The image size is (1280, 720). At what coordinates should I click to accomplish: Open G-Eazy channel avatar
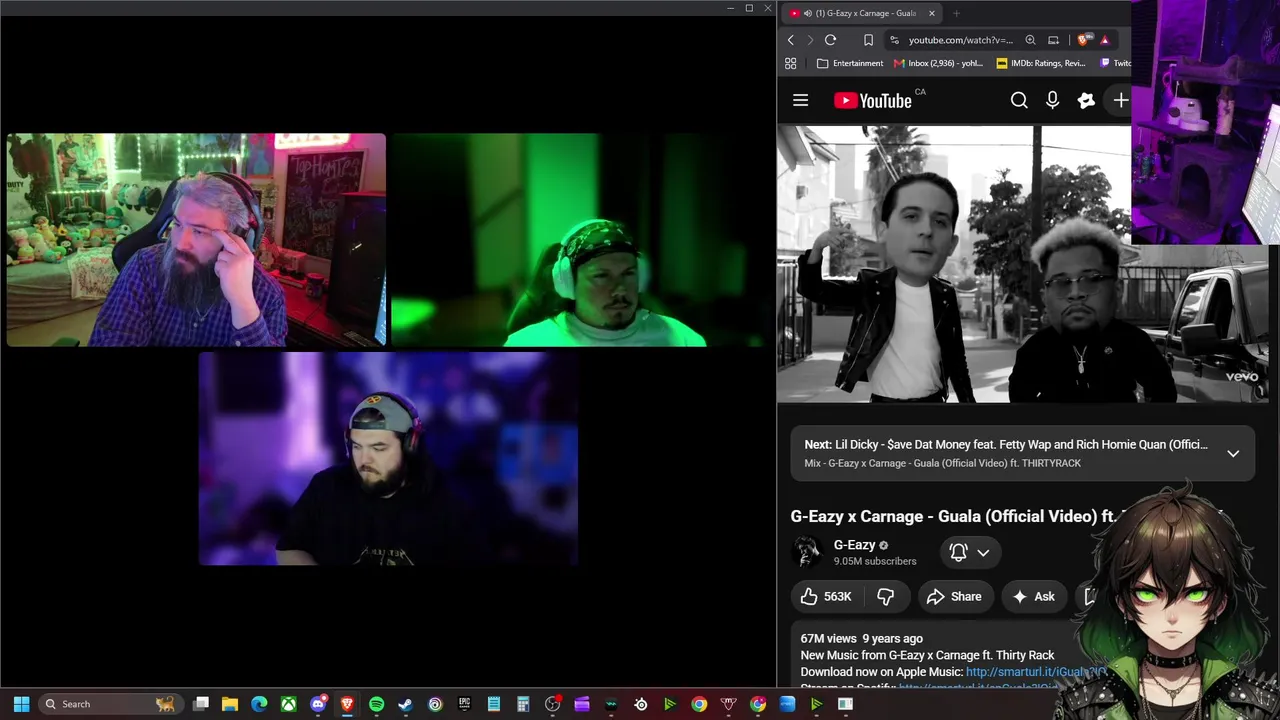click(807, 552)
